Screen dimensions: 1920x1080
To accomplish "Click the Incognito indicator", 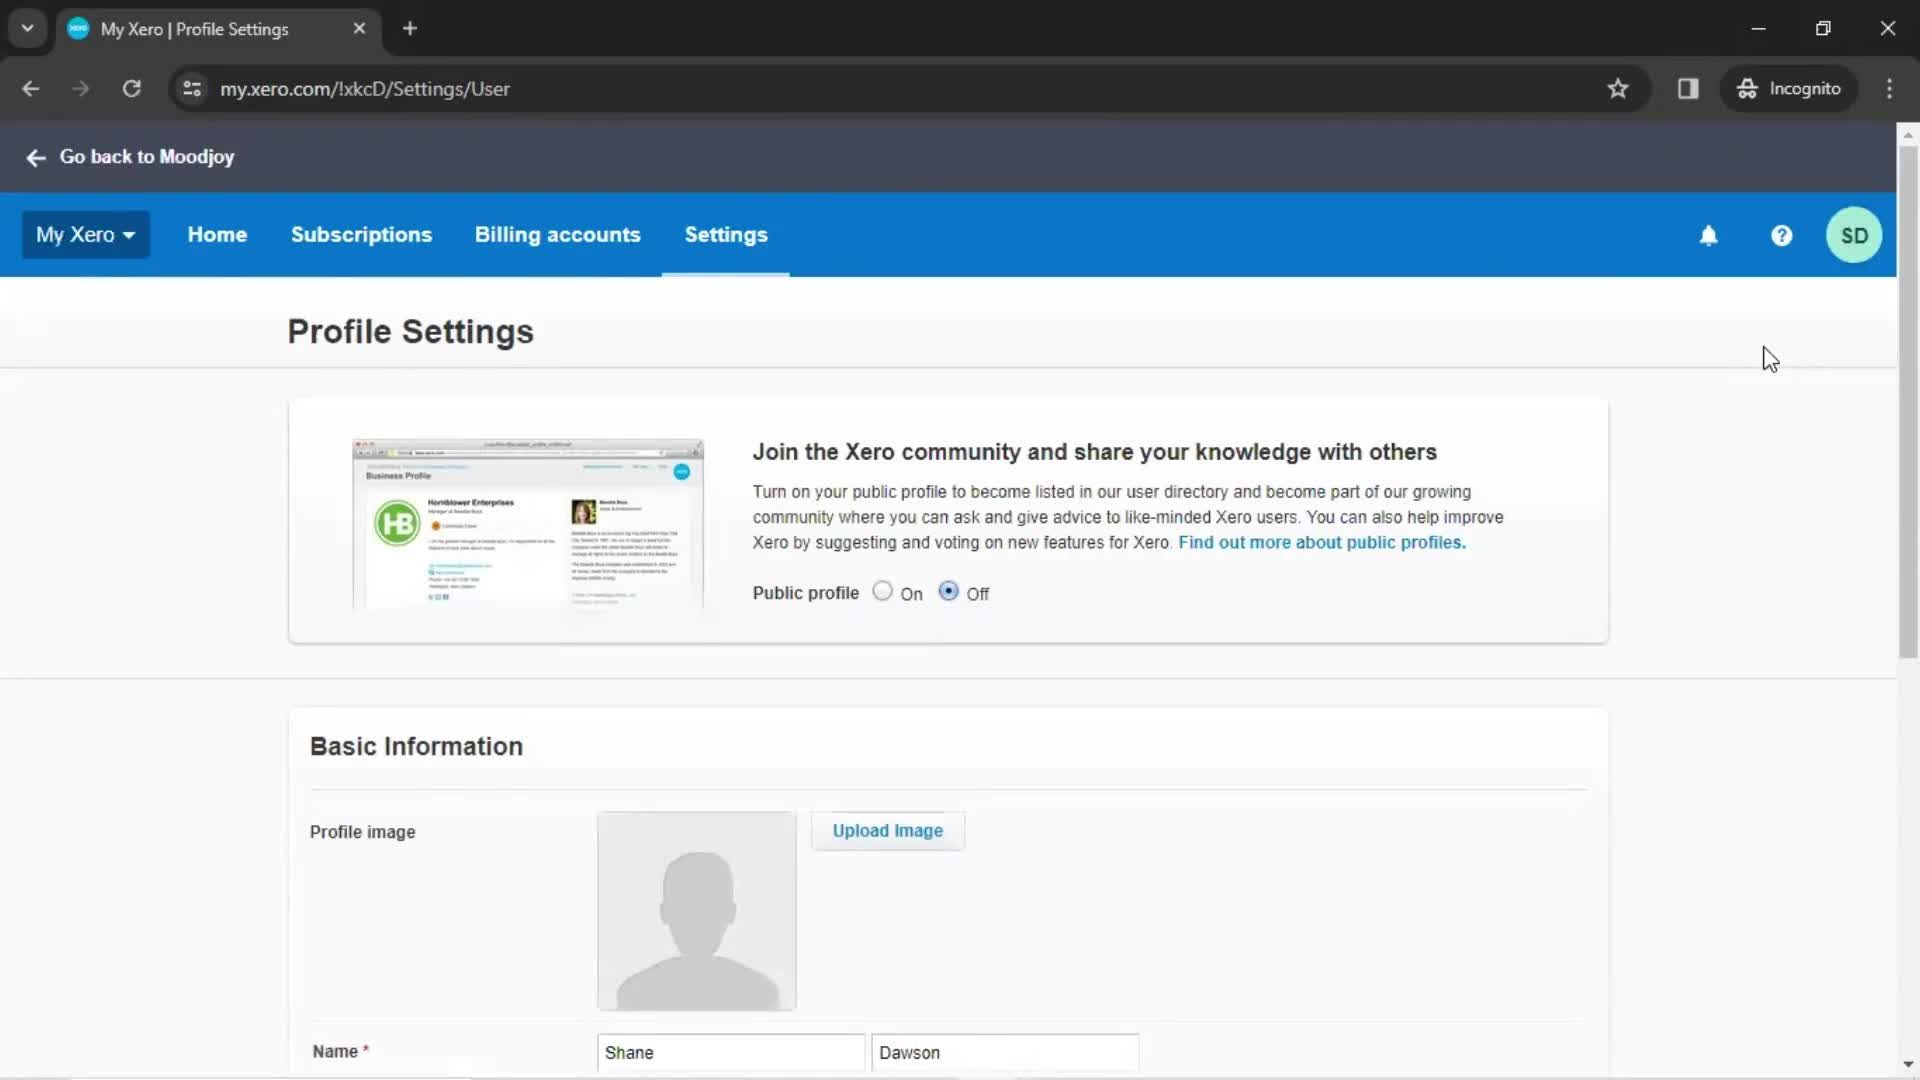I will pyautogui.click(x=1788, y=89).
